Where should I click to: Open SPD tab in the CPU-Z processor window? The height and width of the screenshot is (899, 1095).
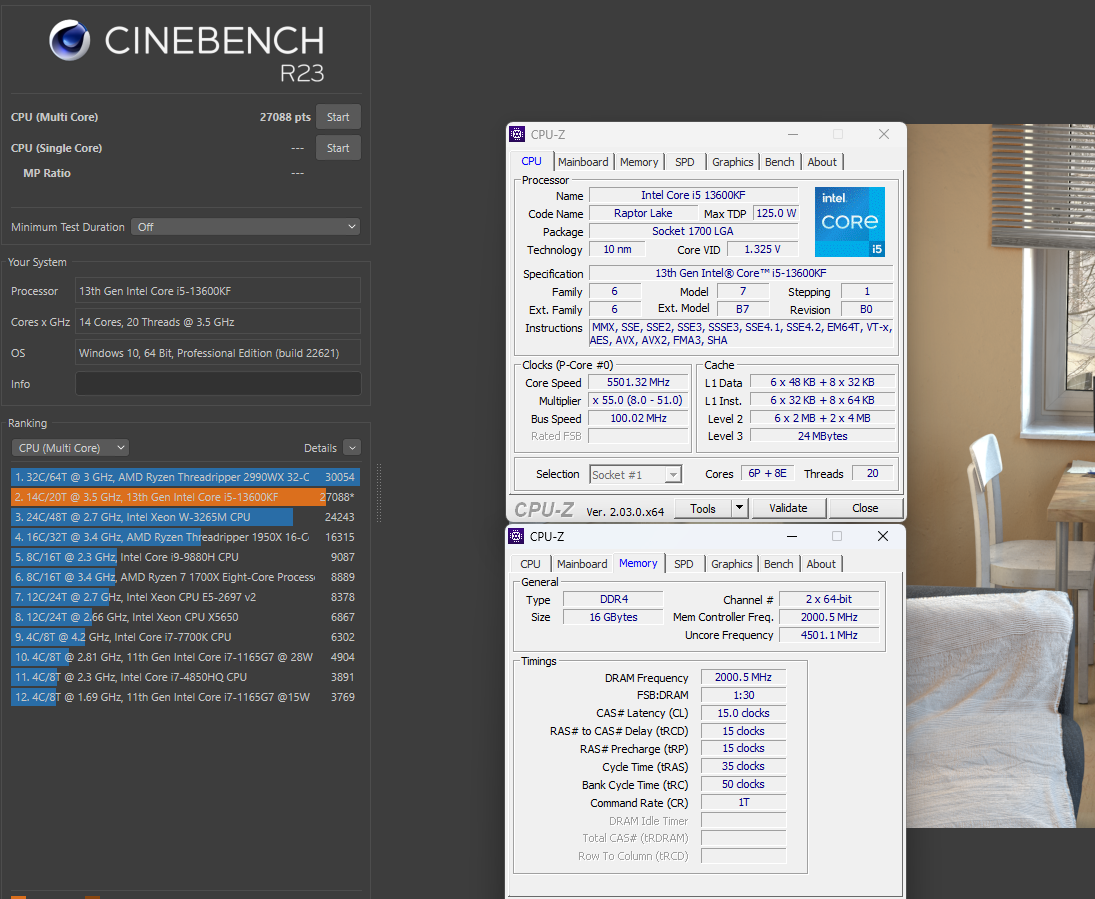[x=685, y=162]
